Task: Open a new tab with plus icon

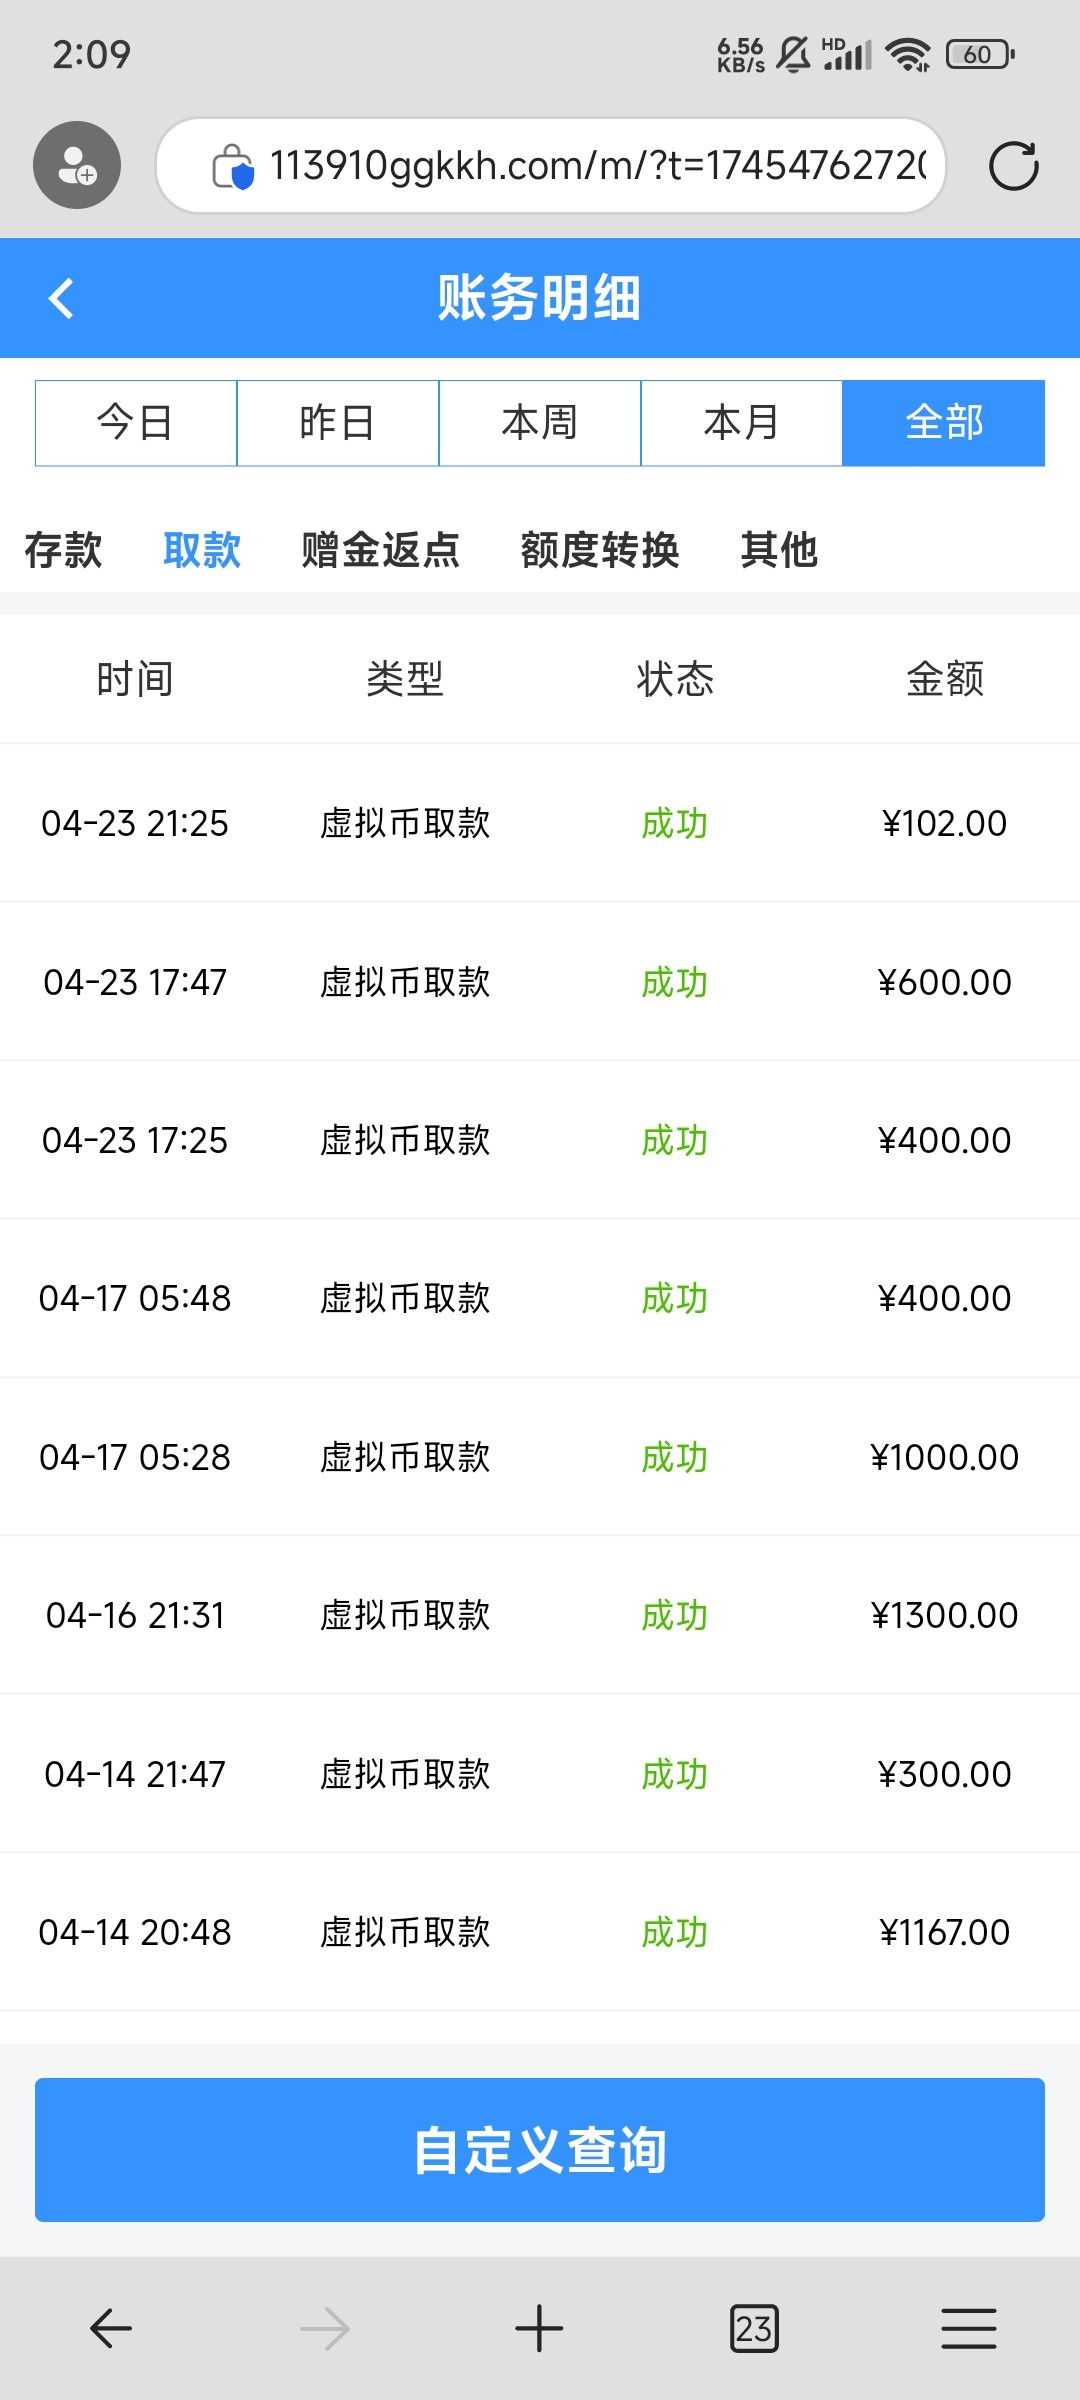Action: pos(539,2328)
